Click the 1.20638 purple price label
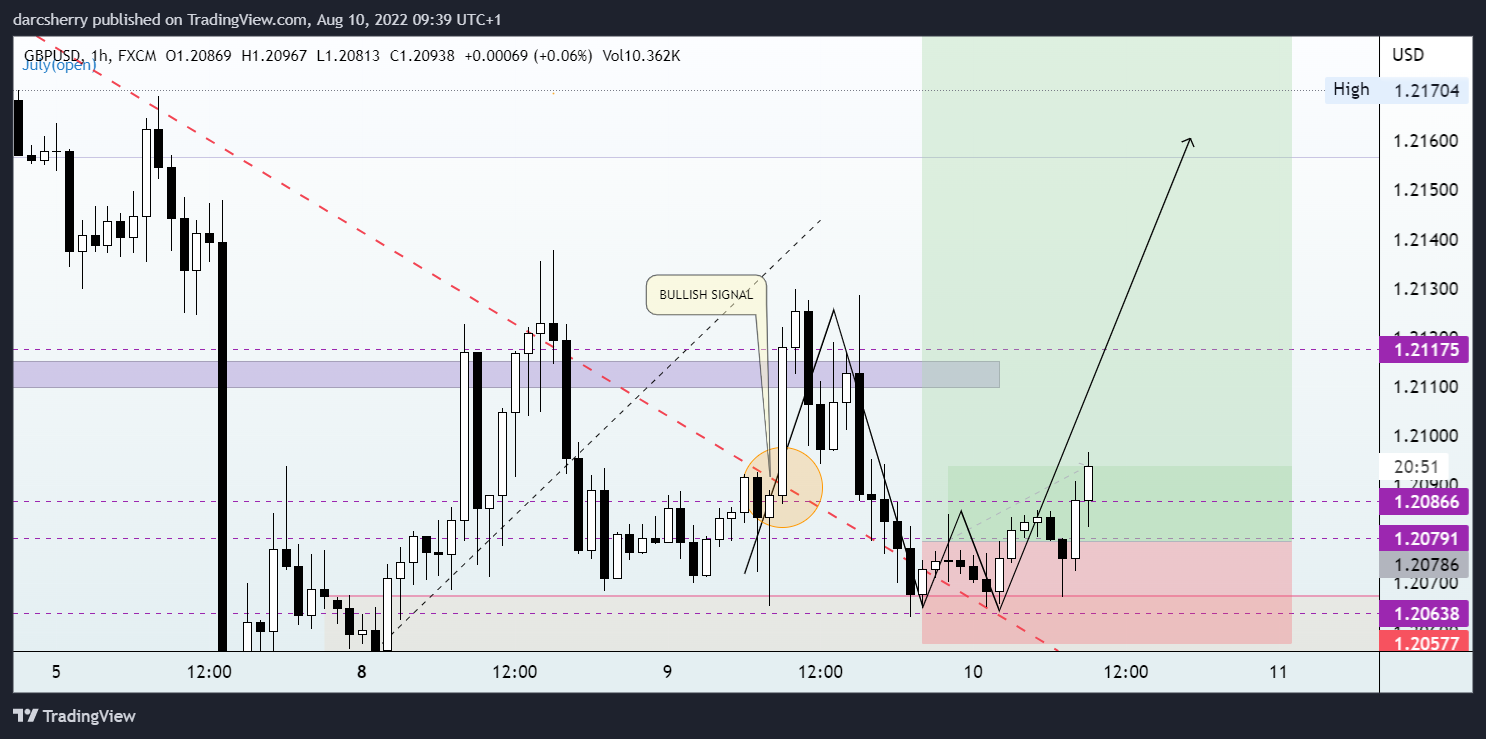 coord(1424,613)
